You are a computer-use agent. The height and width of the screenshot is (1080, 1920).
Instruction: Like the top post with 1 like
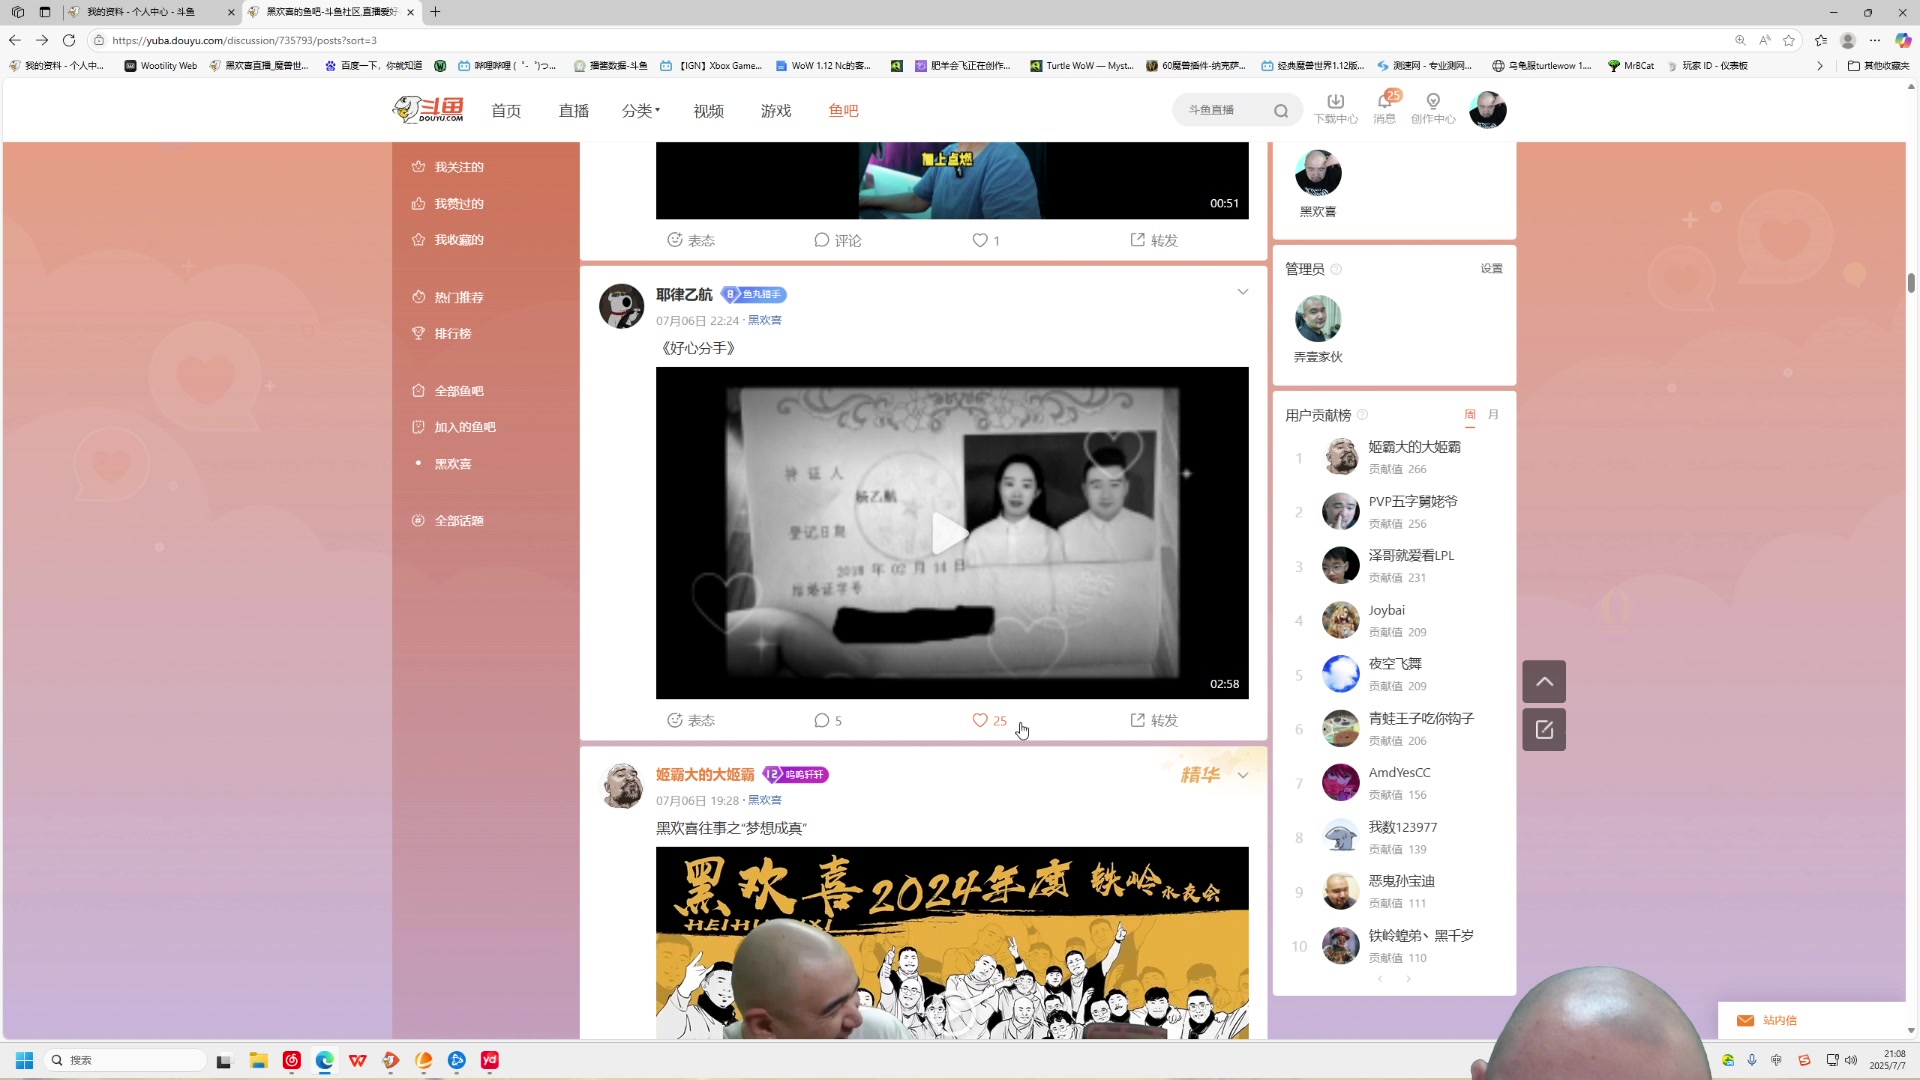pos(986,240)
